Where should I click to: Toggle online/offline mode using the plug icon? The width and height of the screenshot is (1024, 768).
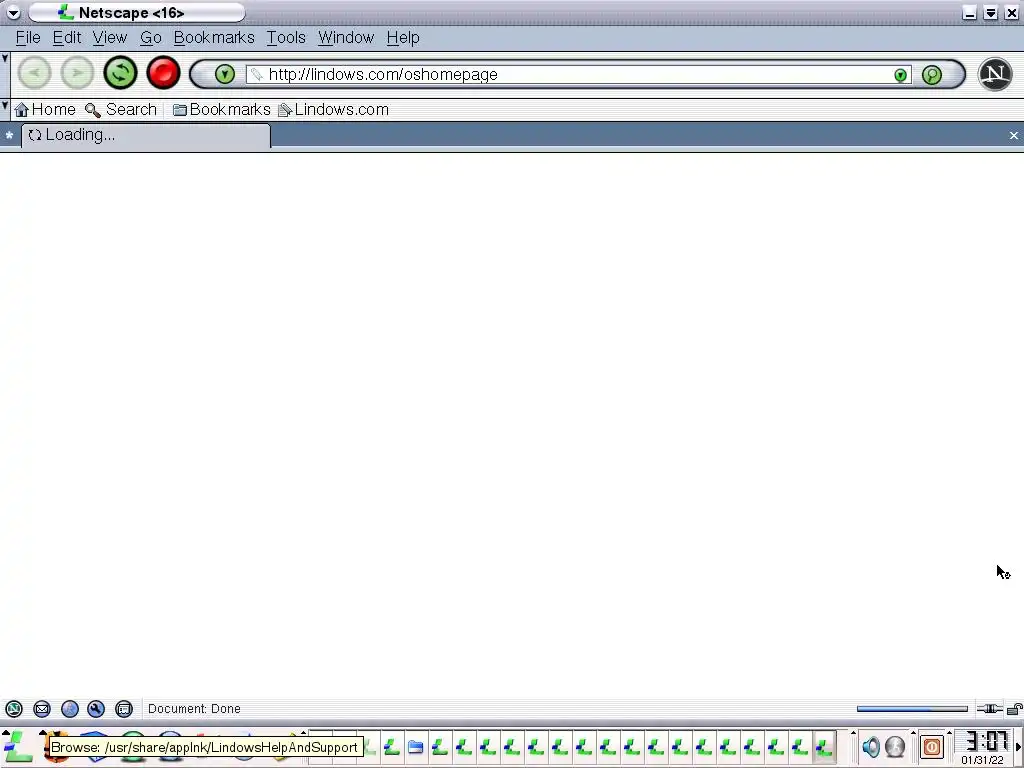[x=990, y=709]
